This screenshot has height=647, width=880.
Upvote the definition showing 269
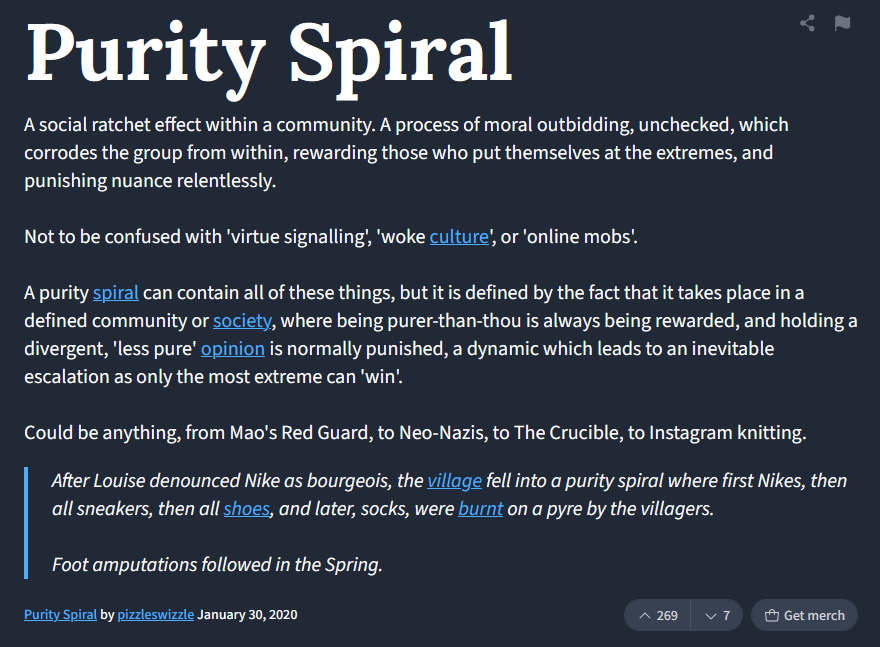(657, 615)
